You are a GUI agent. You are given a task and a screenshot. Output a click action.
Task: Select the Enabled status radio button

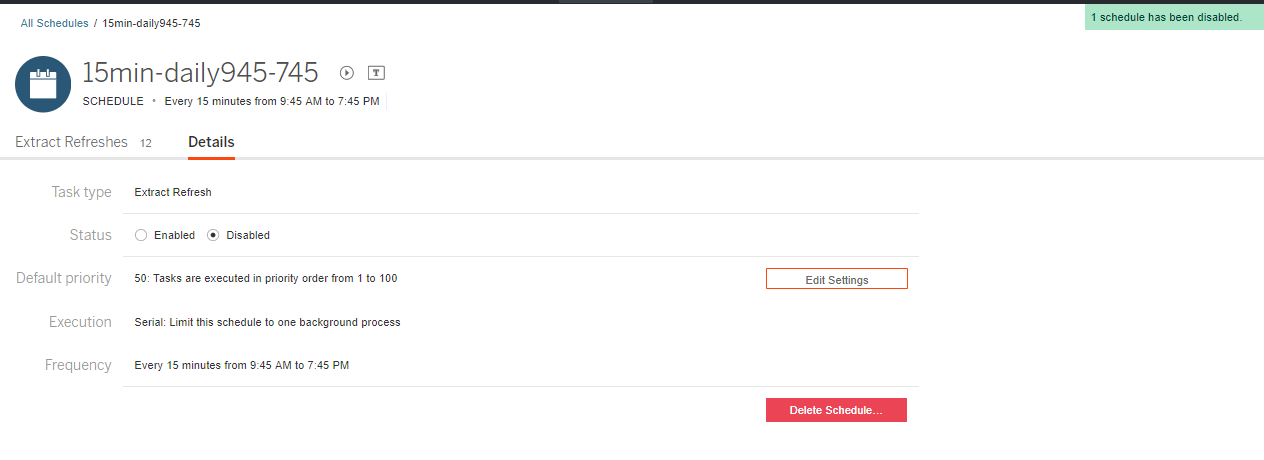pos(141,235)
